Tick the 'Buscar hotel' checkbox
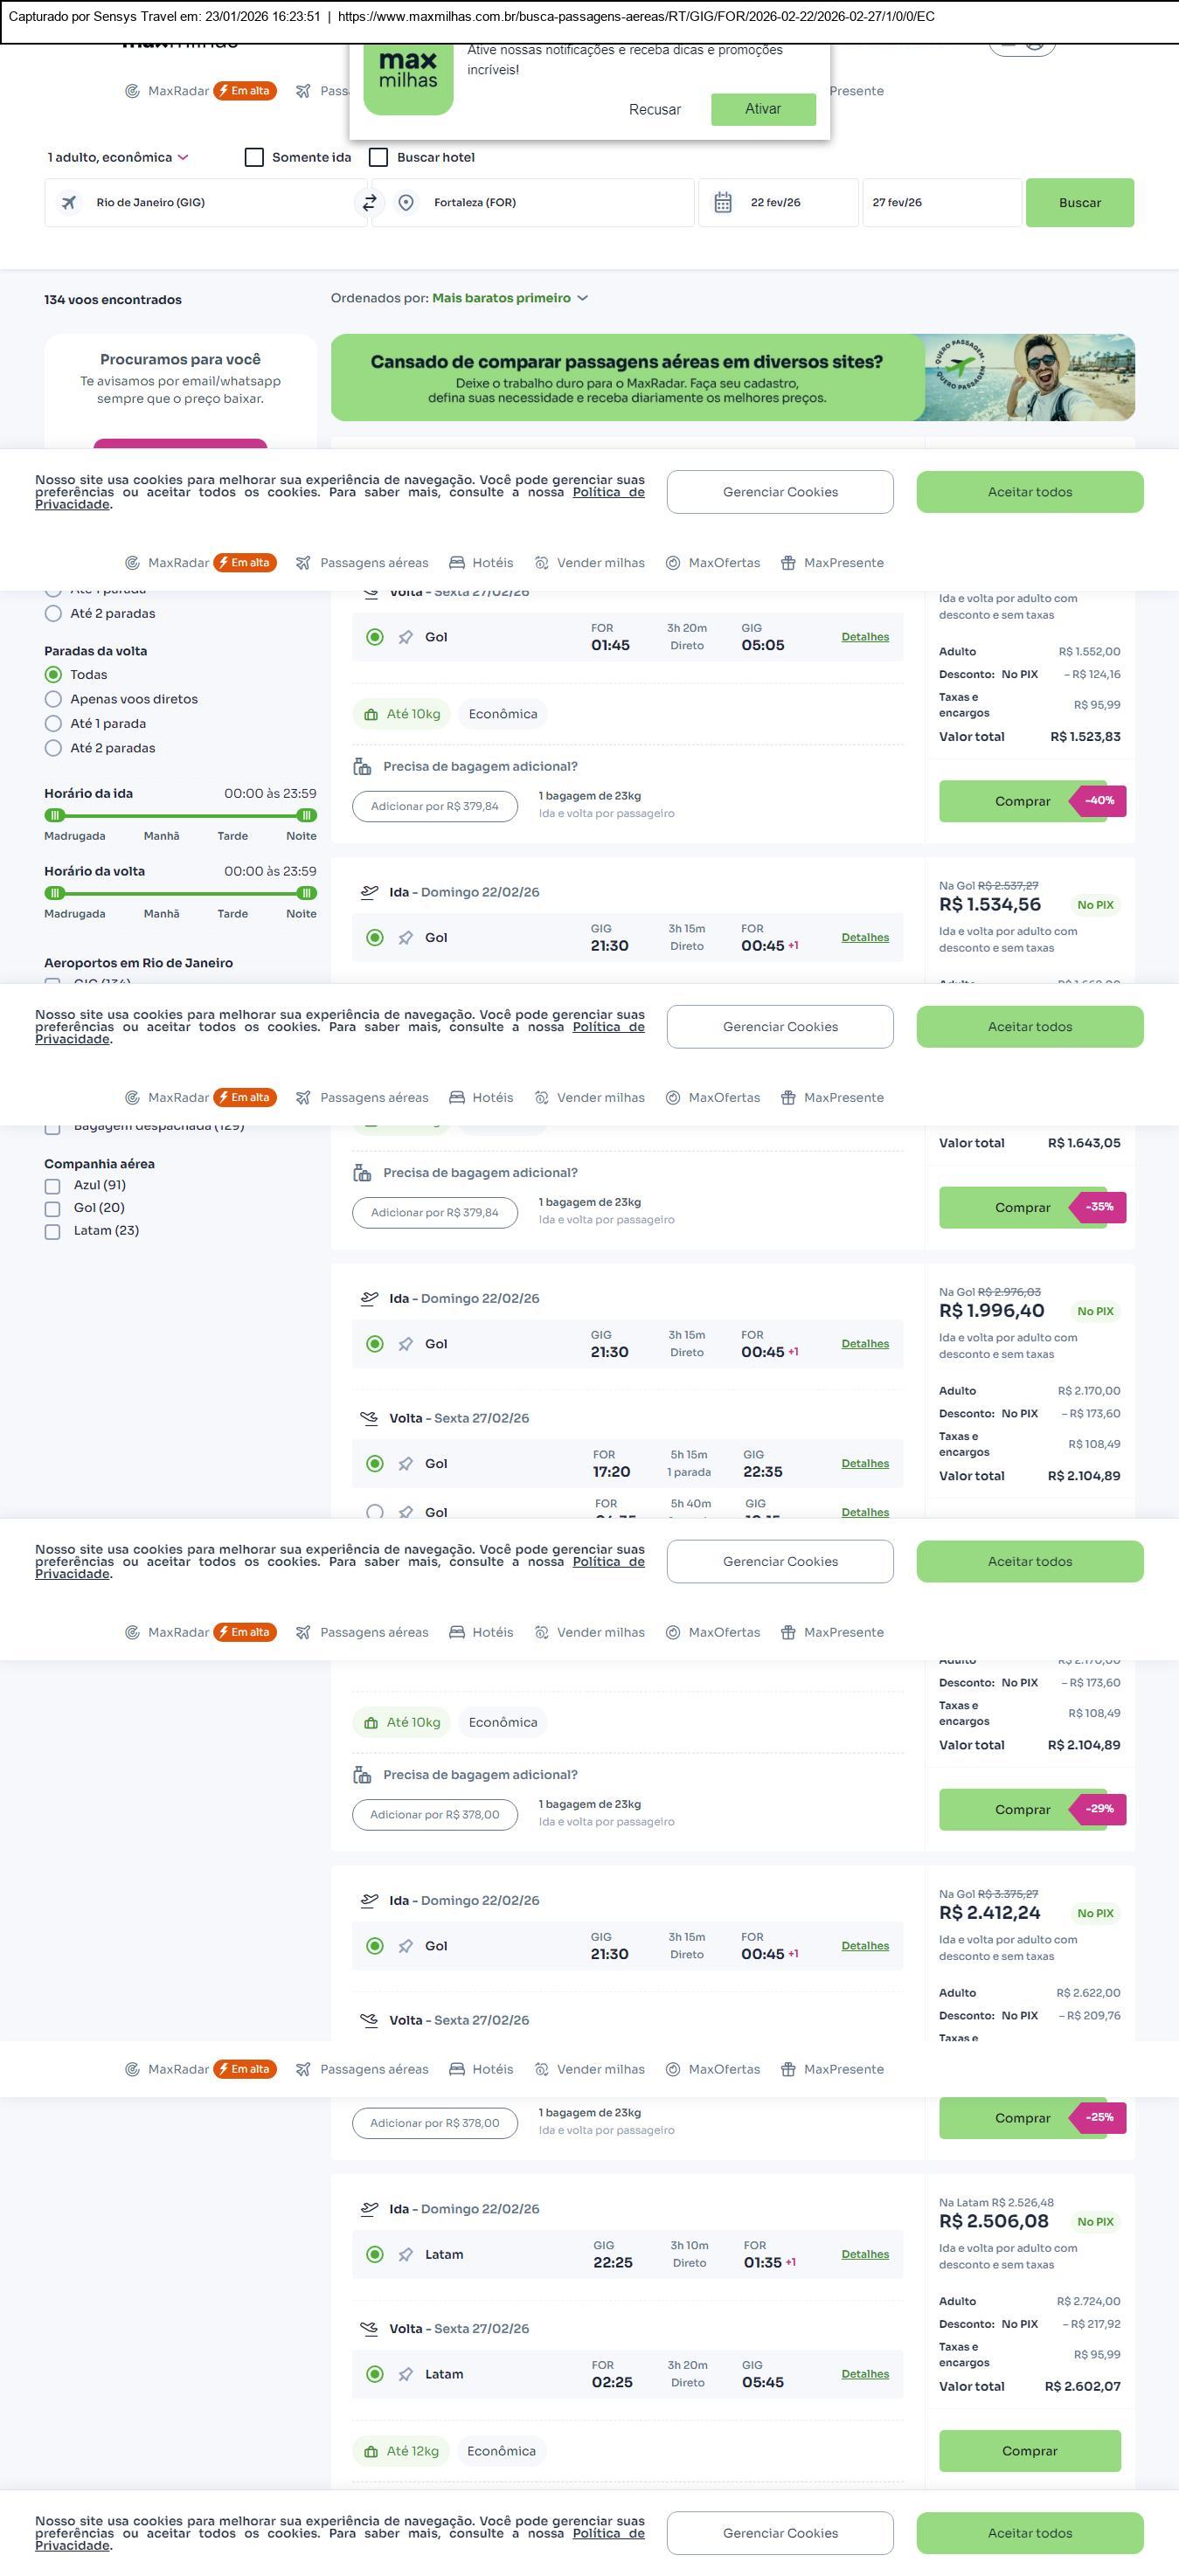Viewport: 1179px width, 2576px height. point(379,158)
